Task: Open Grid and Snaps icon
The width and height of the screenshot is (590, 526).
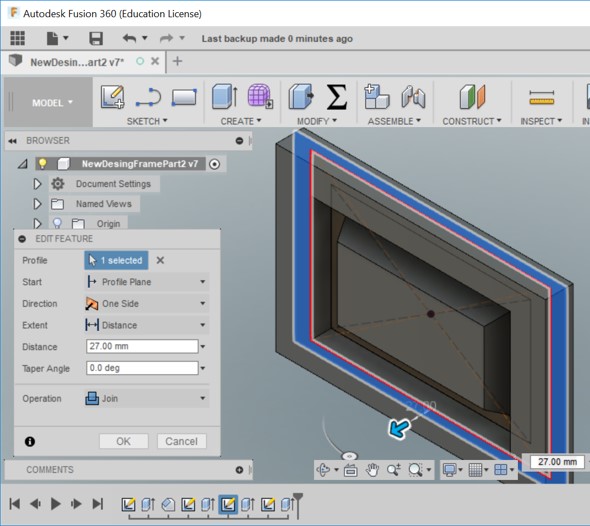Action: (x=475, y=470)
